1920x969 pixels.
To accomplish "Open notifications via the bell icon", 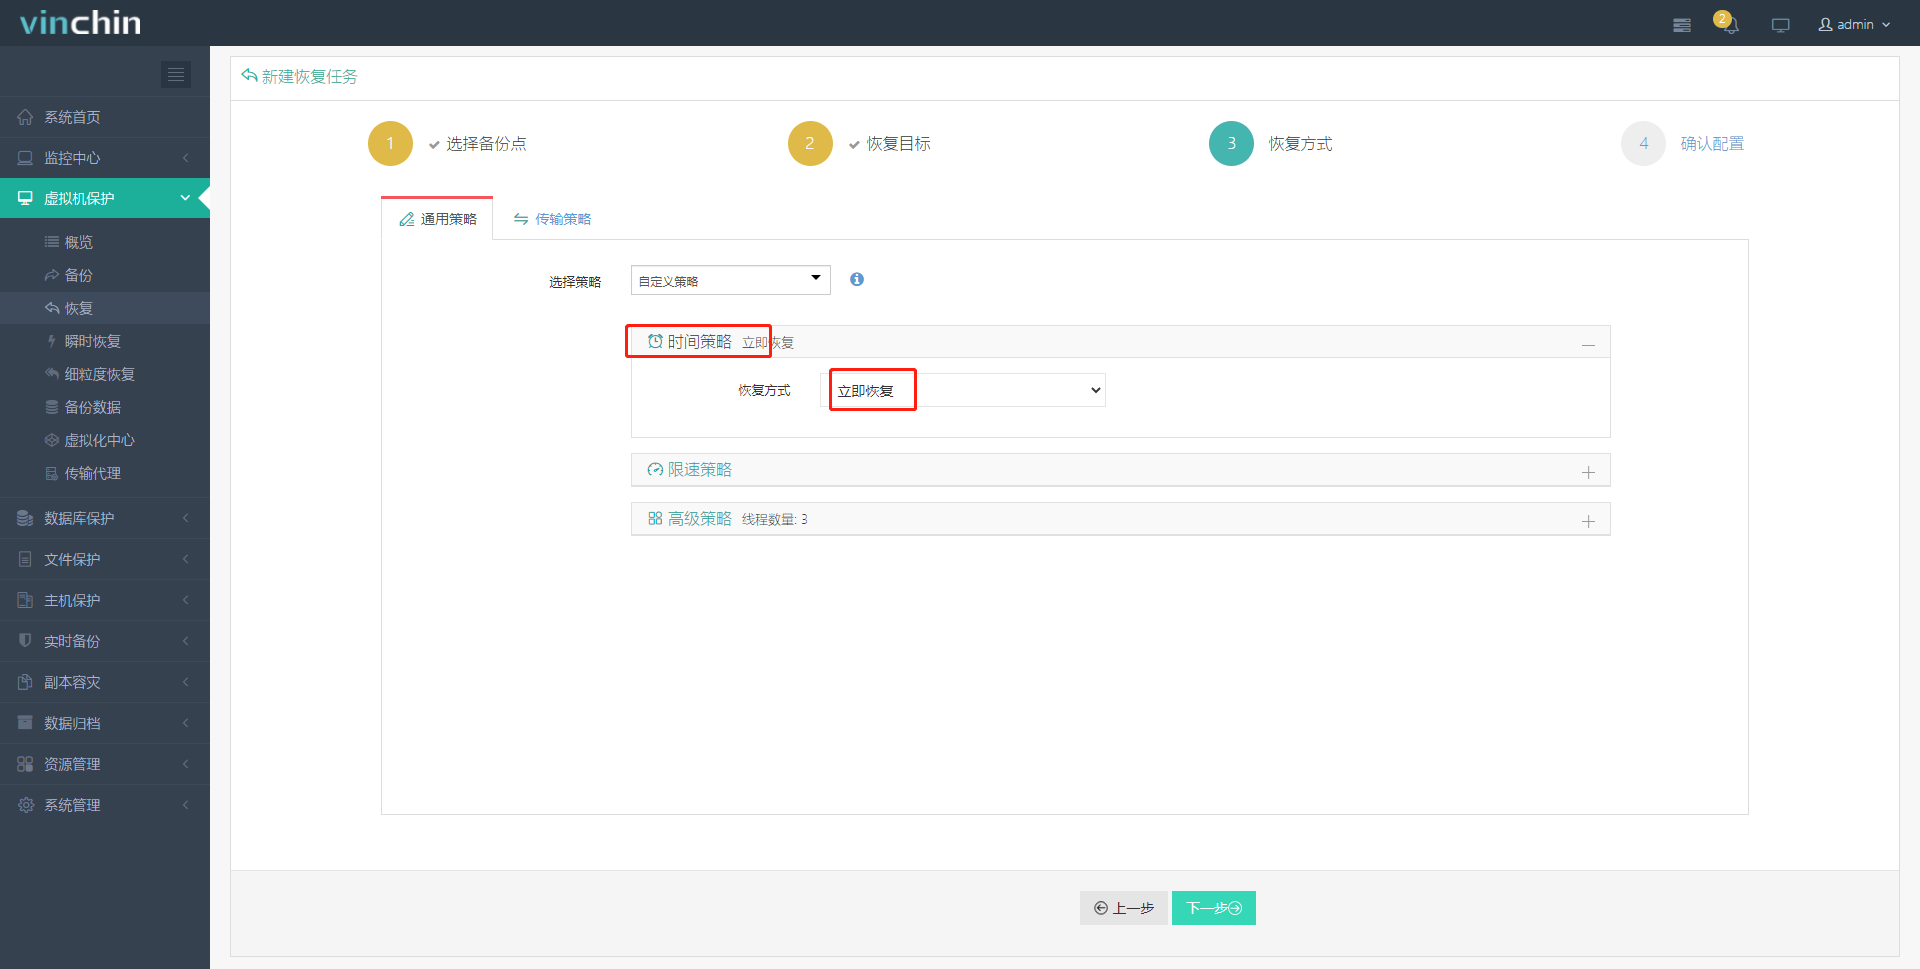I will (1728, 24).
